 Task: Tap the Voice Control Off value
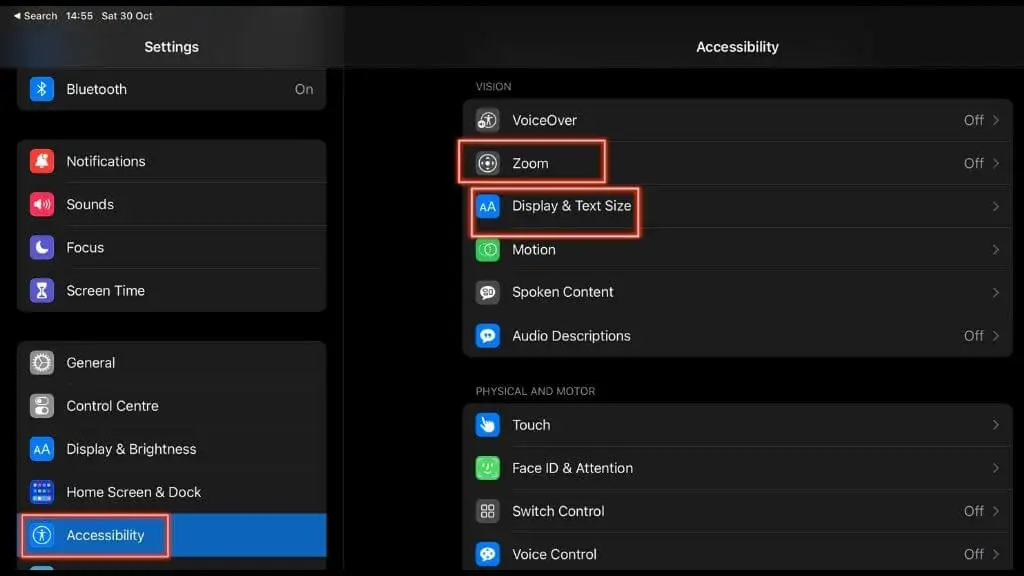[x=973, y=554]
